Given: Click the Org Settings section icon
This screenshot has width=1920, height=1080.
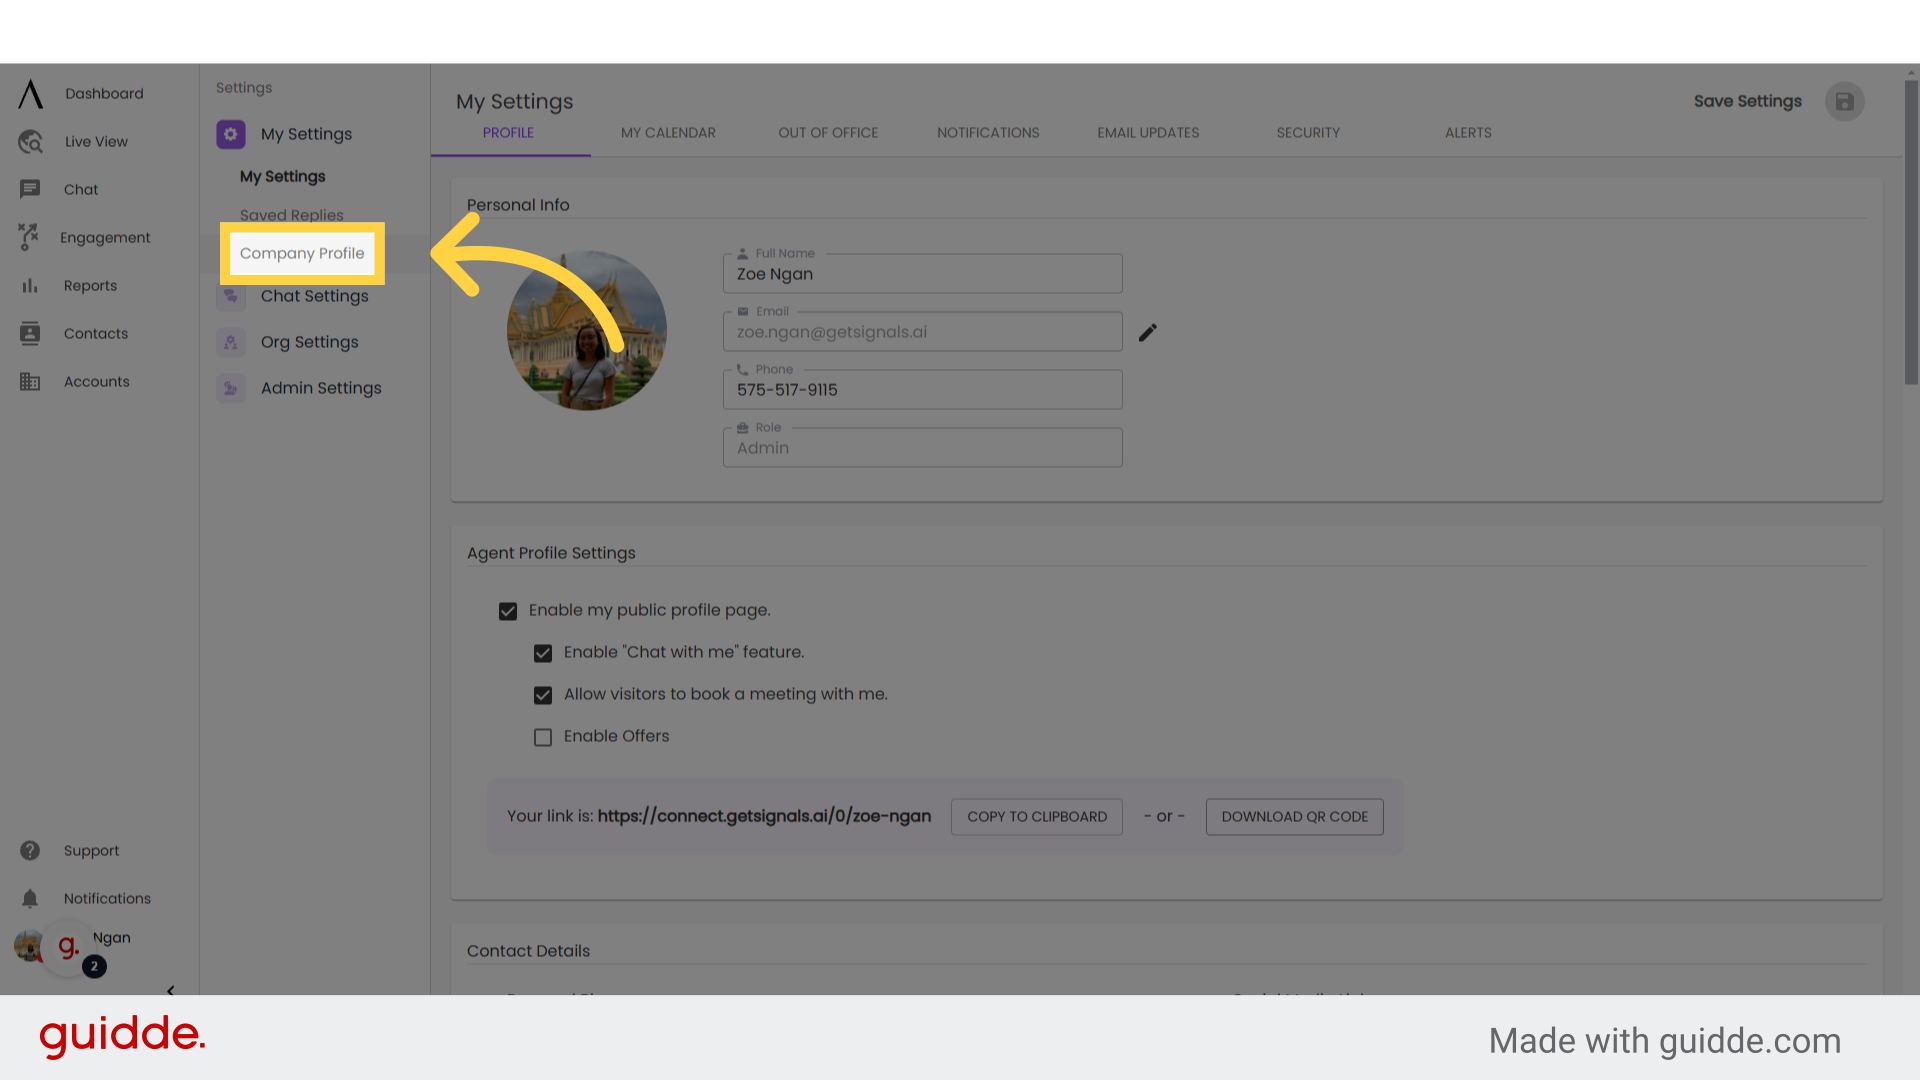Looking at the screenshot, I should tap(231, 342).
